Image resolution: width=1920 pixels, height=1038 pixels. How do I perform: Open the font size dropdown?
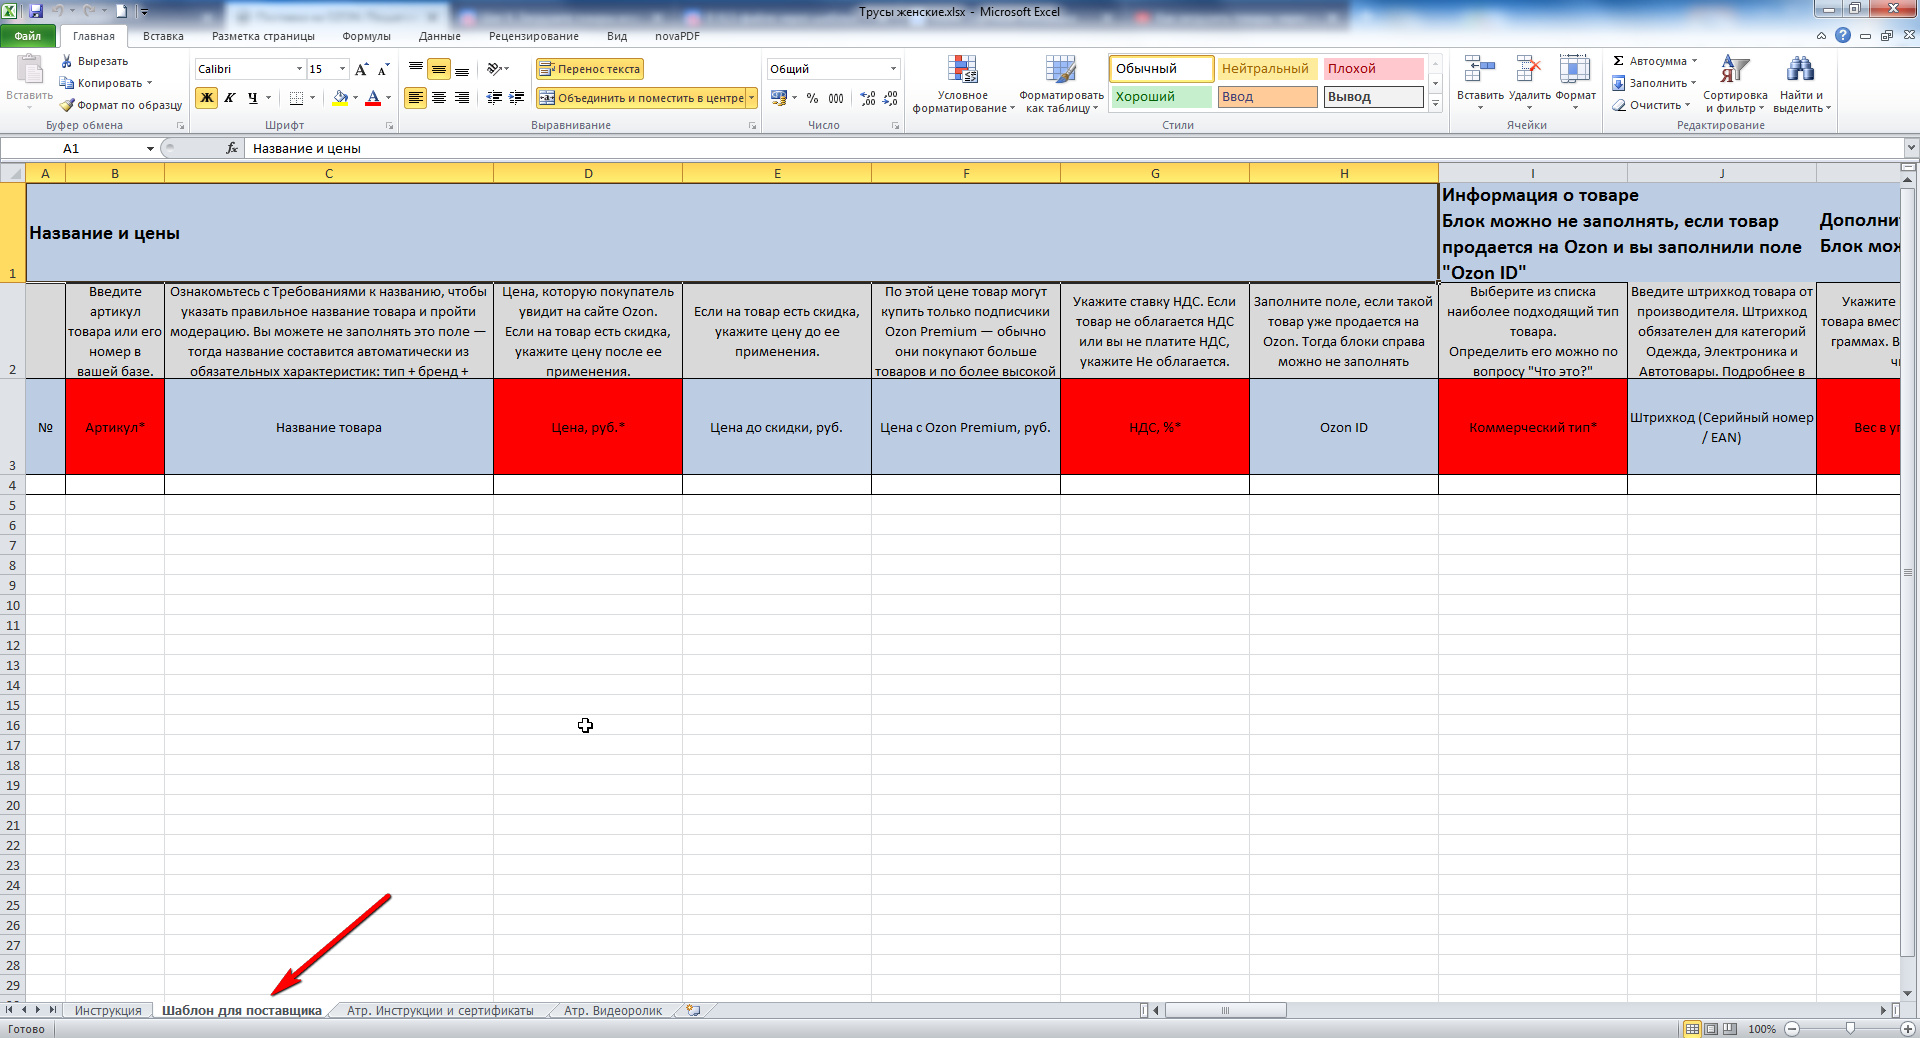click(343, 69)
